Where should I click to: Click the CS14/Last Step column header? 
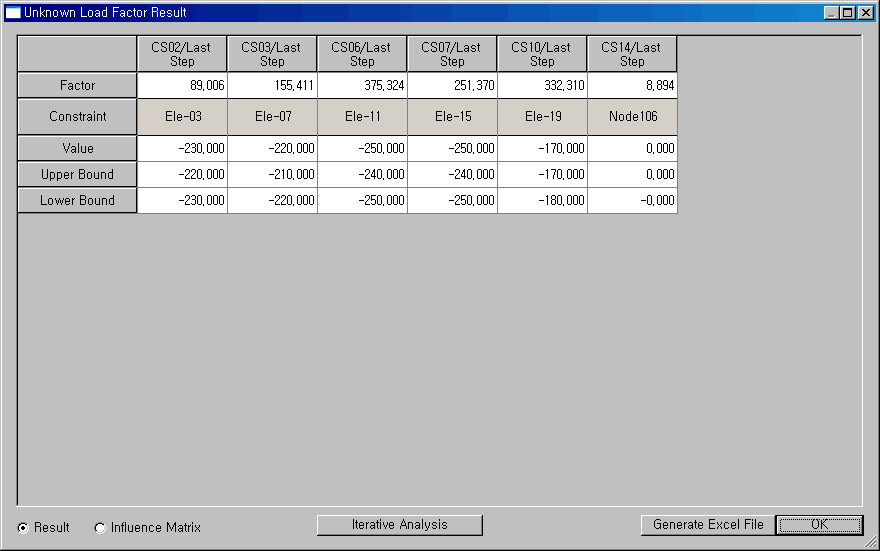point(632,54)
